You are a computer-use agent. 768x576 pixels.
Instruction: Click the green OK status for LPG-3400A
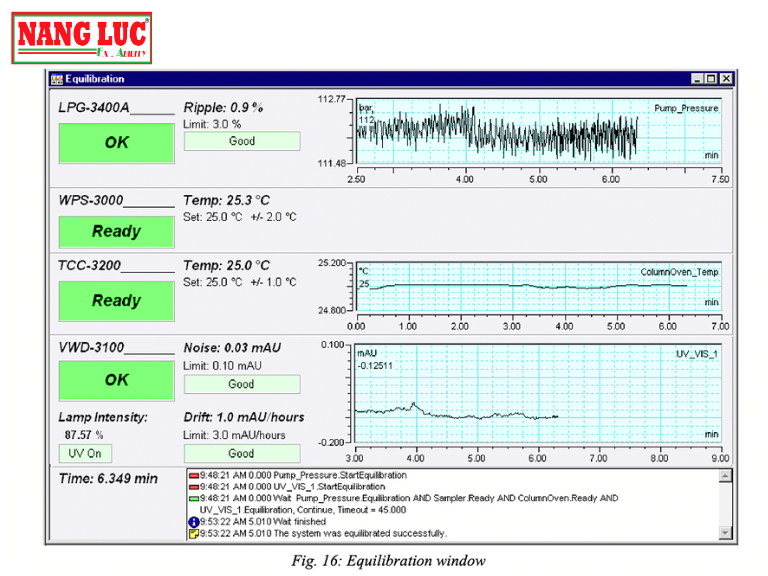(x=116, y=143)
